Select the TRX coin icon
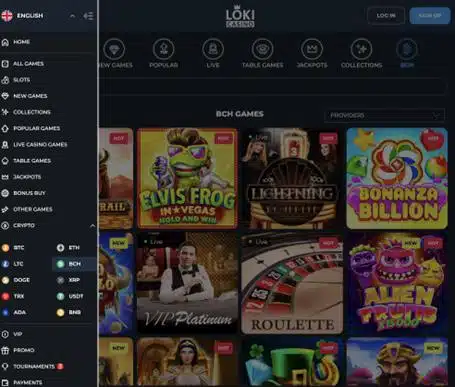 pyautogui.click(x=5, y=296)
